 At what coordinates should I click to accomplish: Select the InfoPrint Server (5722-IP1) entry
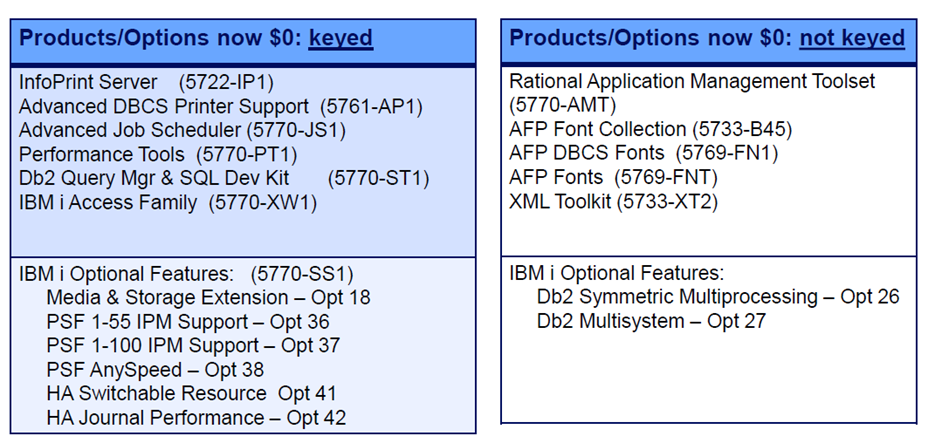(x=146, y=82)
